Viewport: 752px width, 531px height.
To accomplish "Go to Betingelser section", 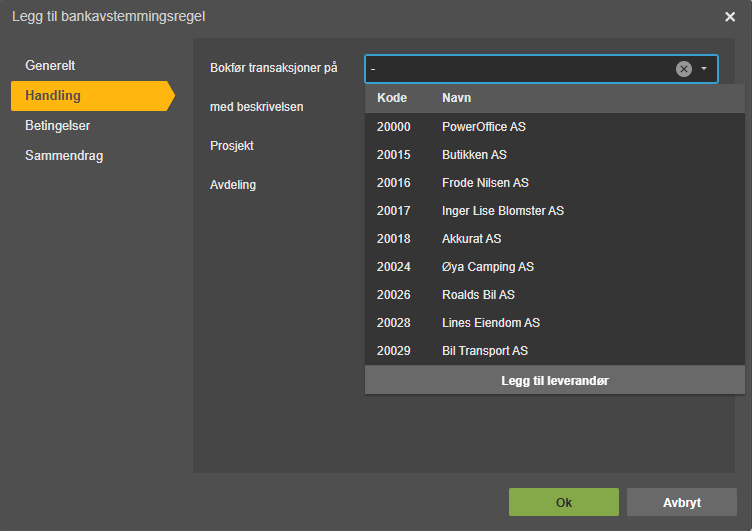I will (58, 126).
